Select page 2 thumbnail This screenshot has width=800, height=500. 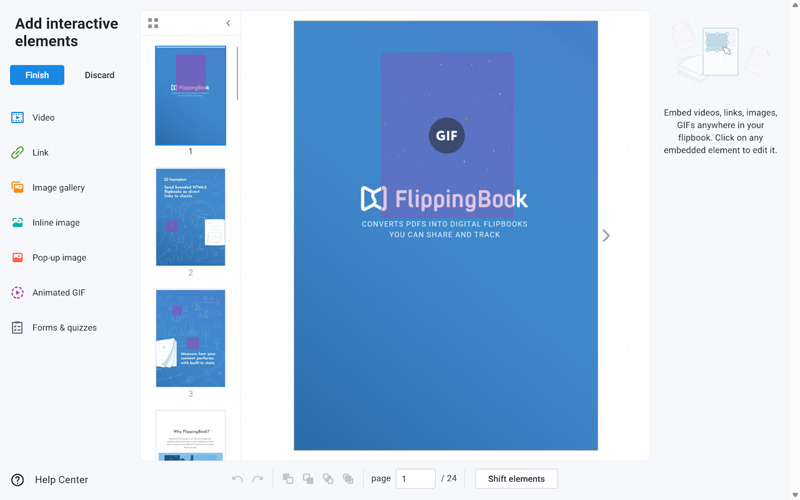point(190,217)
